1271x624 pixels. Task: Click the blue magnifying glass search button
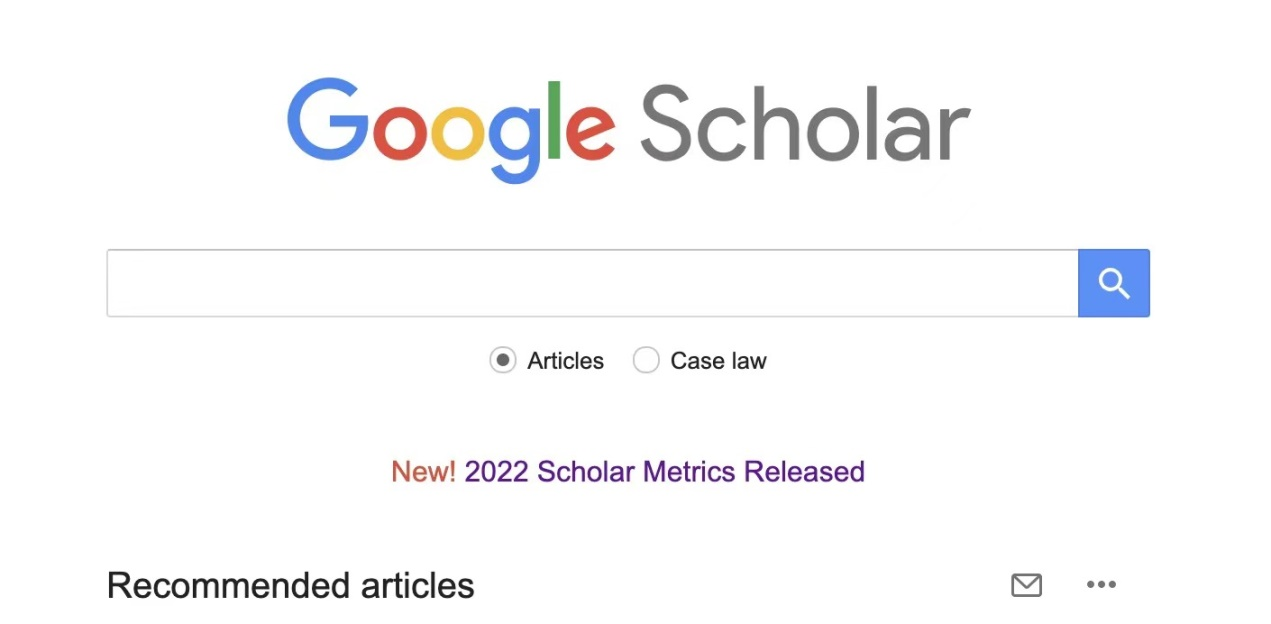[x=1113, y=283]
